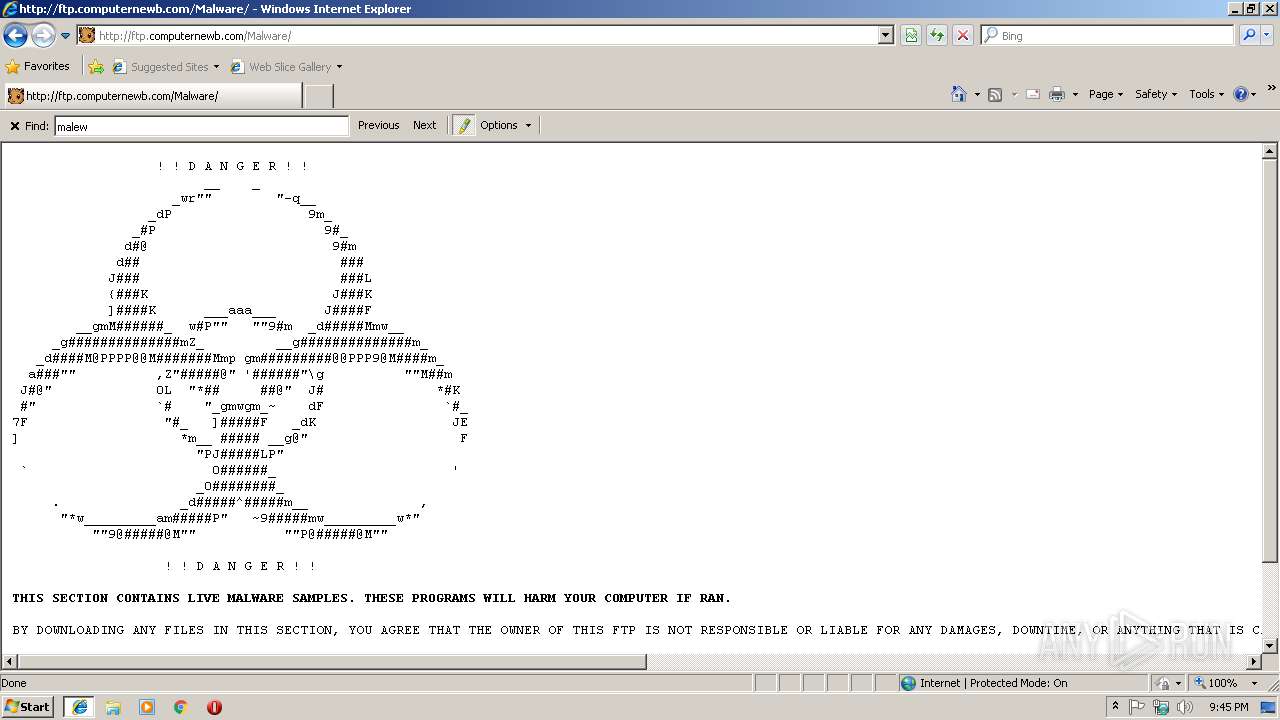Click the Show Desktop button
Image resolution: width=1280 pixels, height=720 pixels.
1269,707
